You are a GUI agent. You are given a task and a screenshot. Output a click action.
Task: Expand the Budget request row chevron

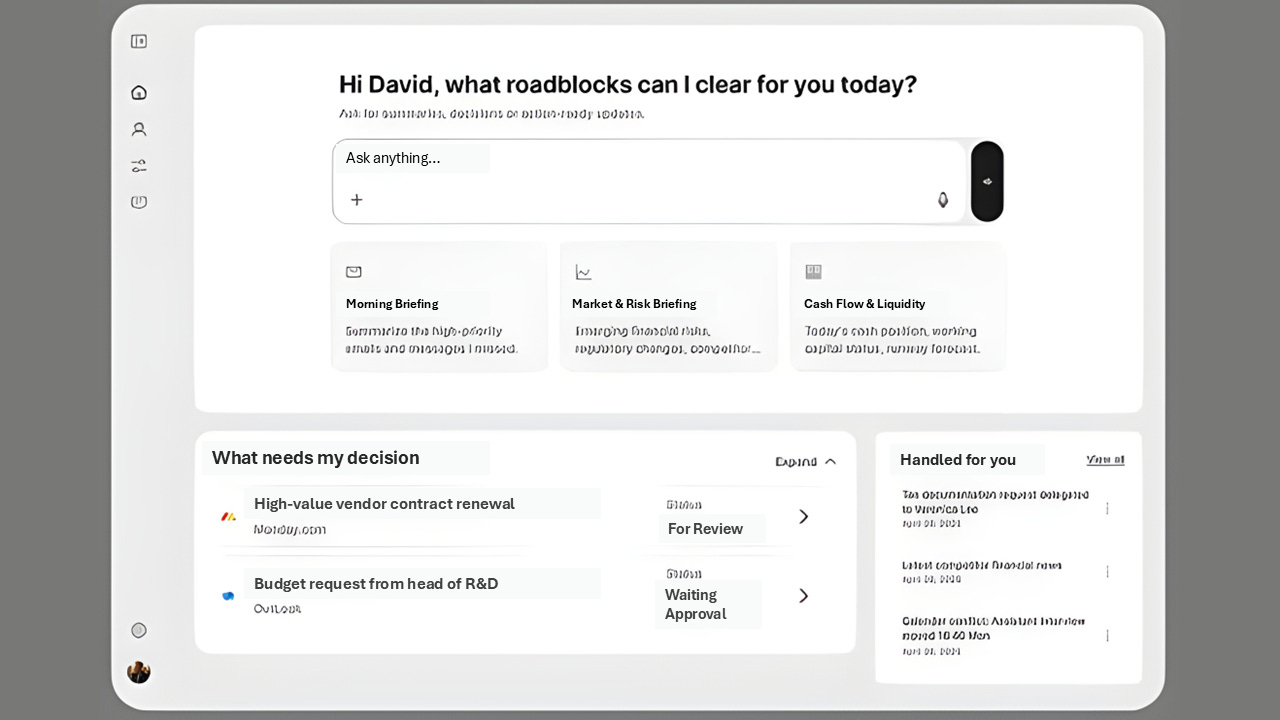(x=803, y=596)
